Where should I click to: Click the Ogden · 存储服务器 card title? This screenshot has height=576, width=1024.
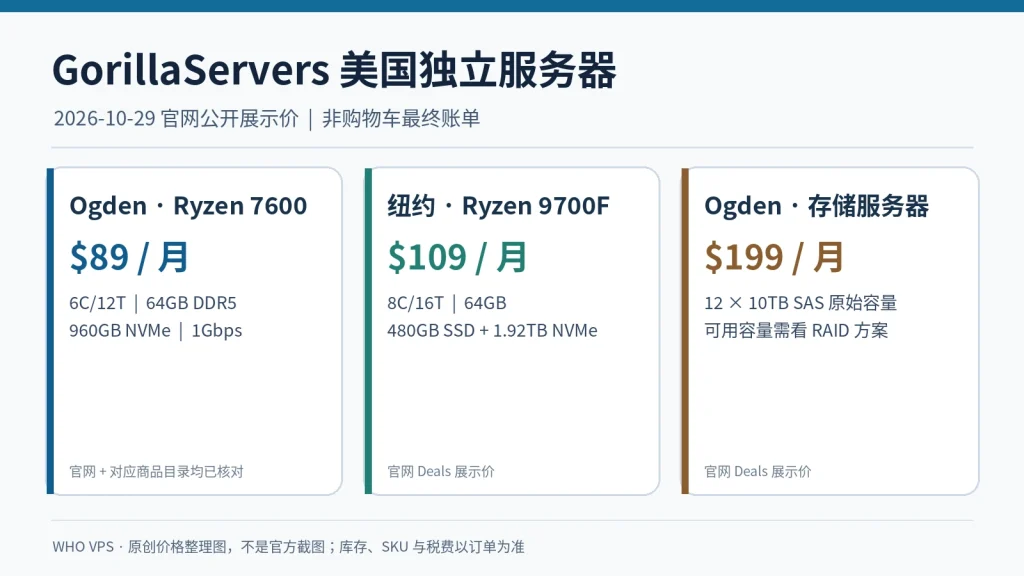click(816, 206)
